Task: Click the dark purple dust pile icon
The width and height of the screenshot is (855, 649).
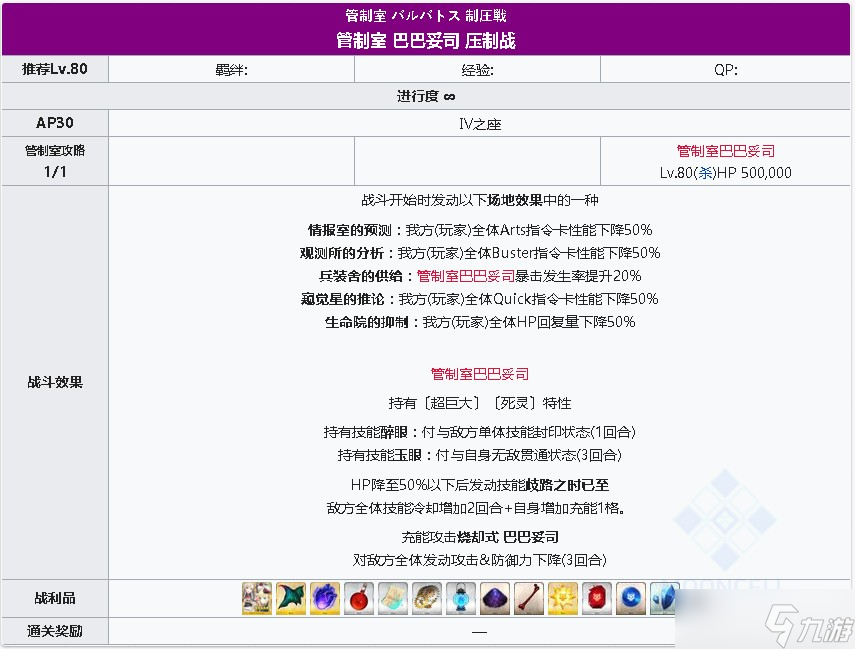Action: (x=495, y=598)
